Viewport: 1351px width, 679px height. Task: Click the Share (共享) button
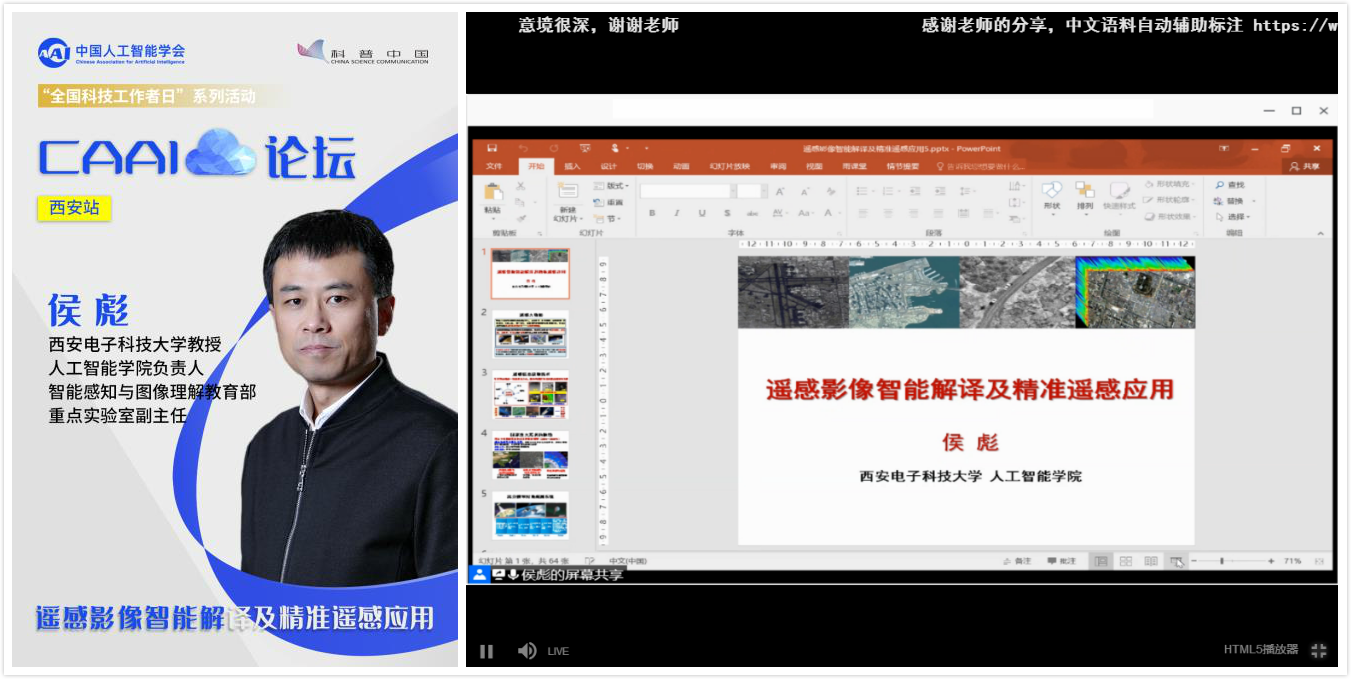click(1305, 166)
